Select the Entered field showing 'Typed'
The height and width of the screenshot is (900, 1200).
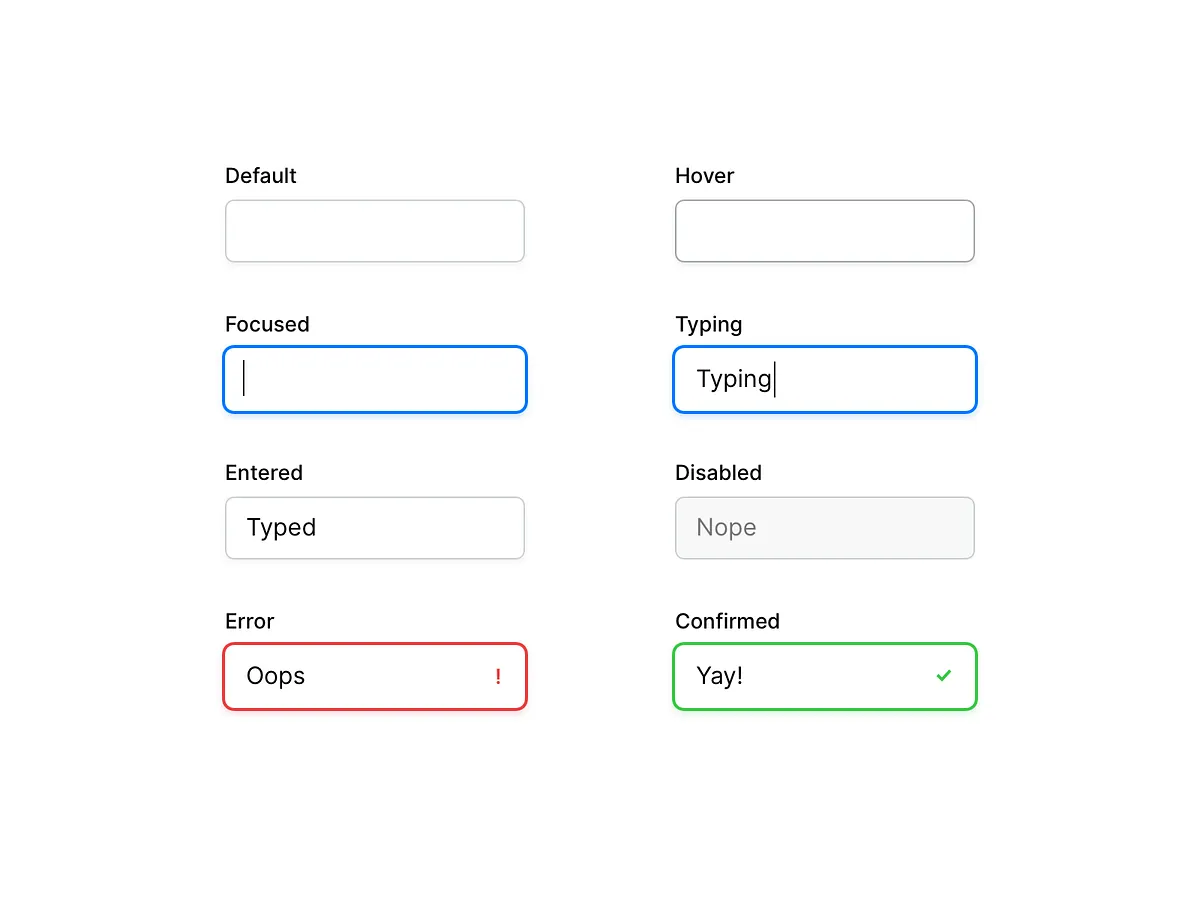[375, 527]
